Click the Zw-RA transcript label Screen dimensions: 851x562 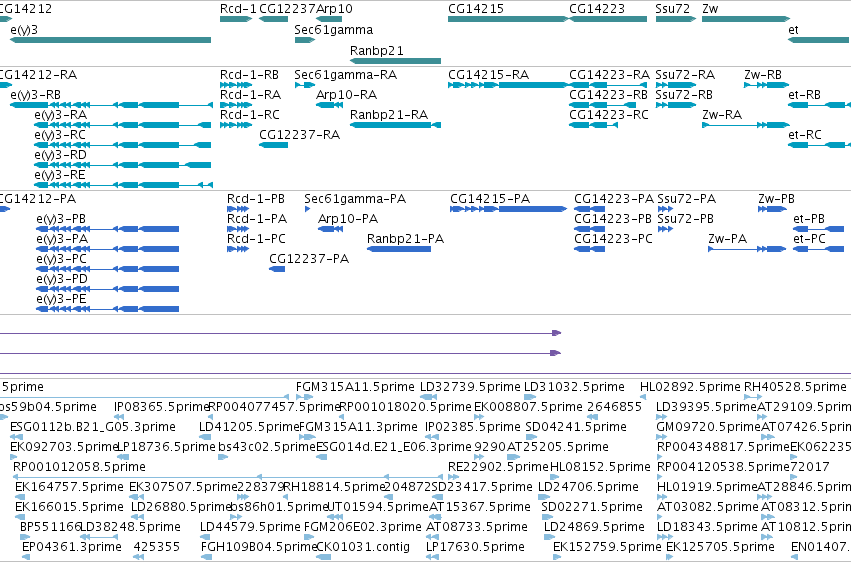[x=722, y=115]
